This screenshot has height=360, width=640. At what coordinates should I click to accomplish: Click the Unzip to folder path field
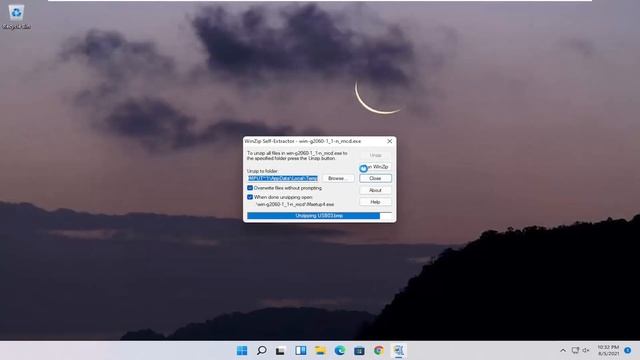pyautogui.click(x=283, y=178)
